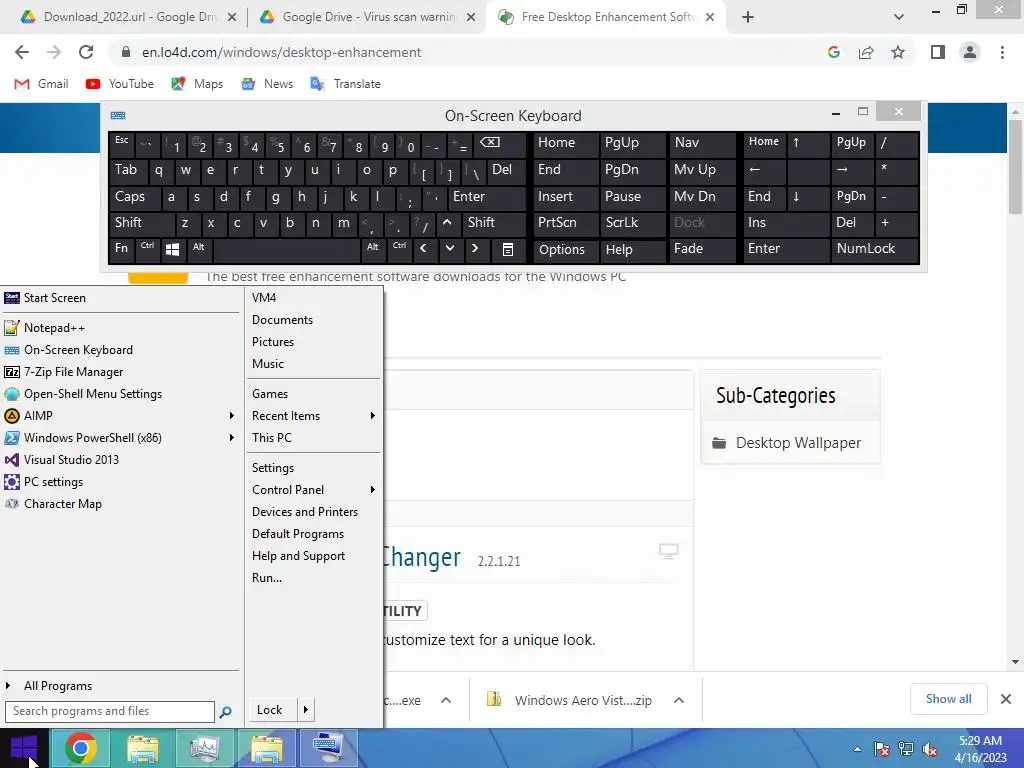Click the left arrow key beside right Ctrl

click(x=424, y=249)
